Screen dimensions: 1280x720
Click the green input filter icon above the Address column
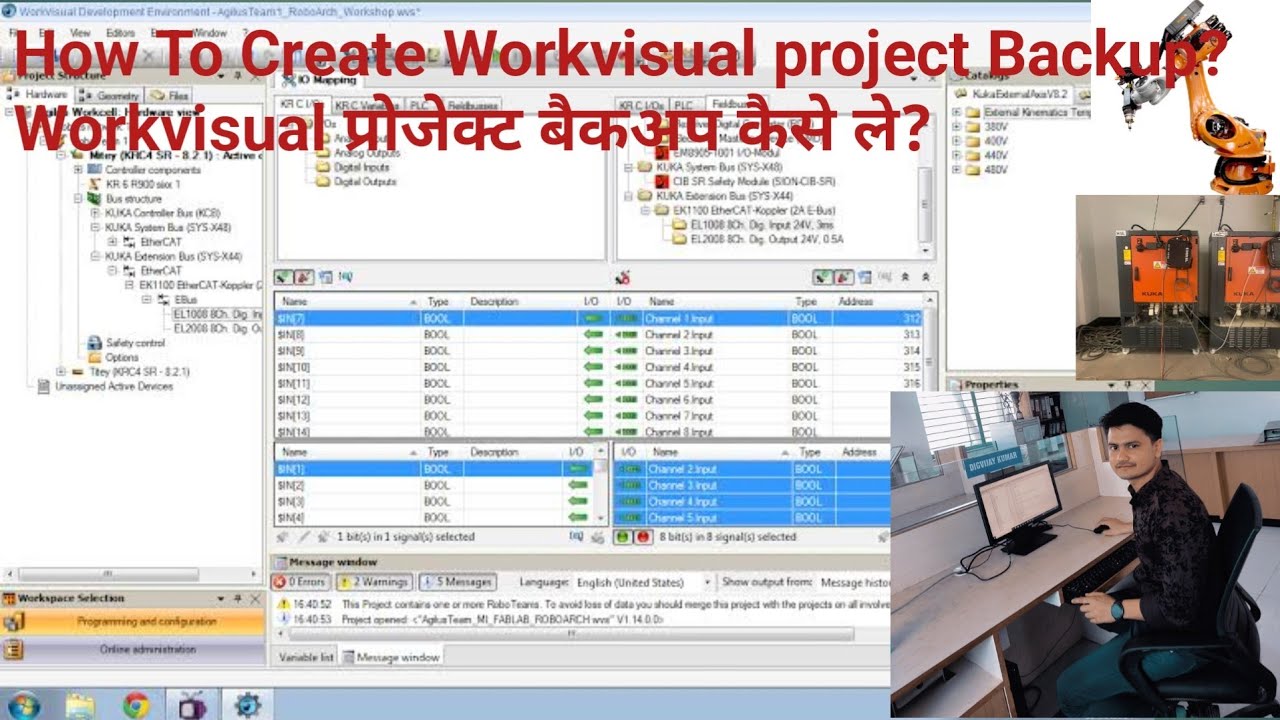822,277
